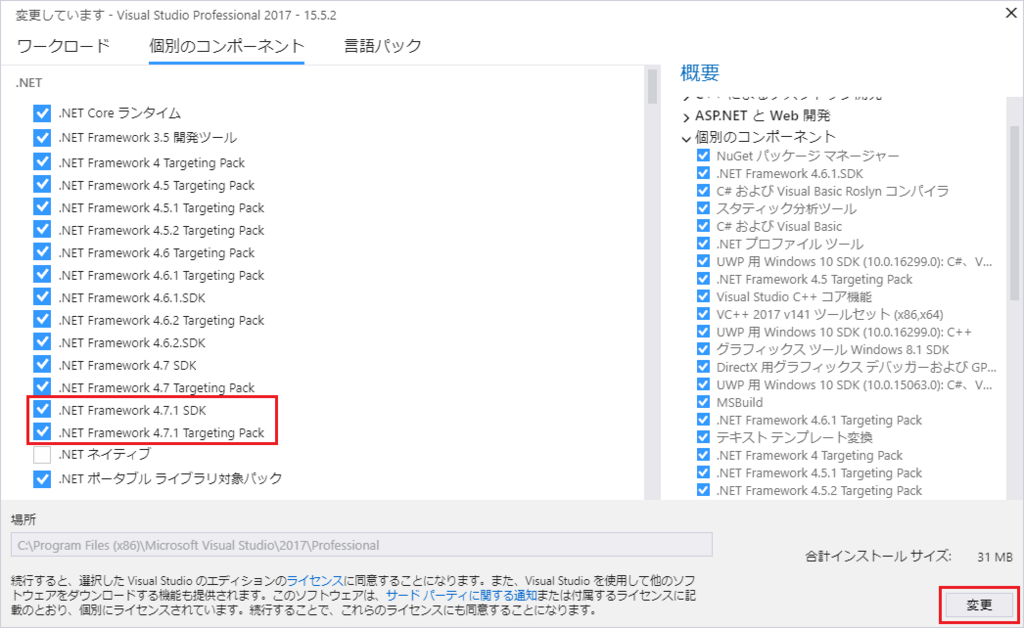Uncheck Visual Studio C++ コア機能
Screen dimensions: 1024x628
tap(703, 297)
